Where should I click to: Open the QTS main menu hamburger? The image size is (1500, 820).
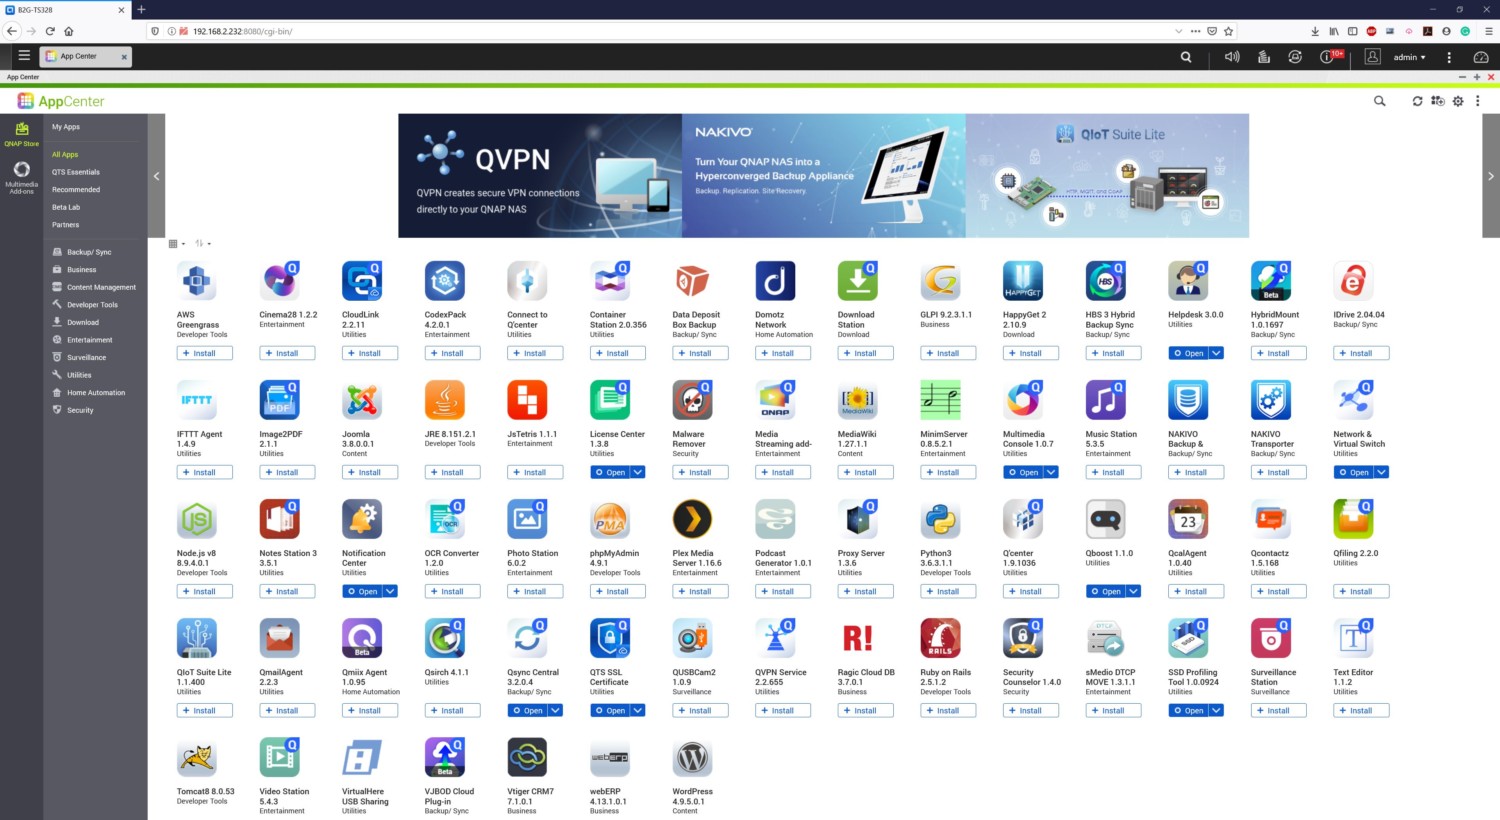point(24,56)
